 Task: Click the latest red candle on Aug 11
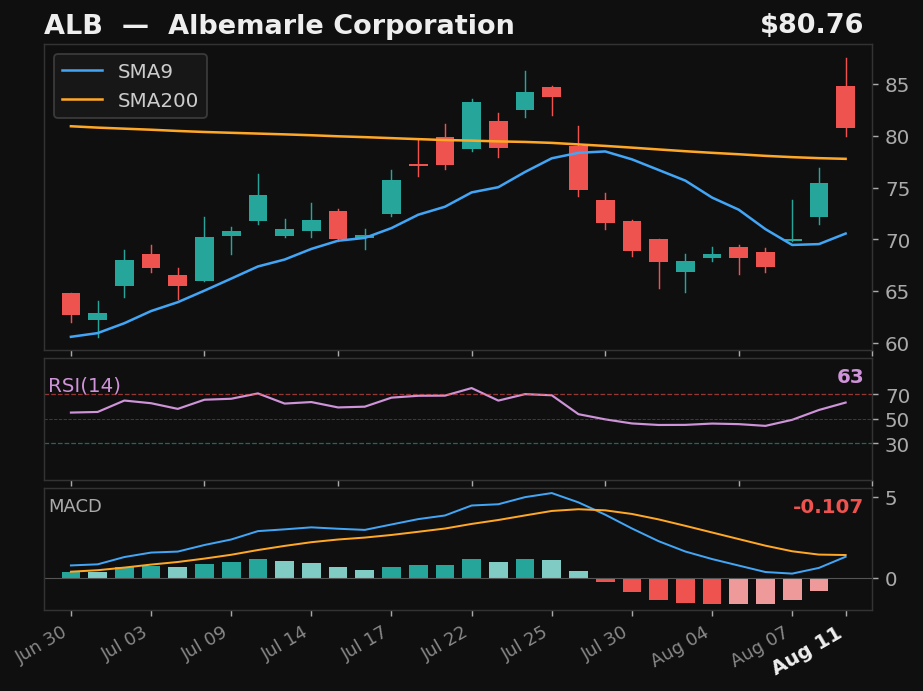(x=846, y=107)
